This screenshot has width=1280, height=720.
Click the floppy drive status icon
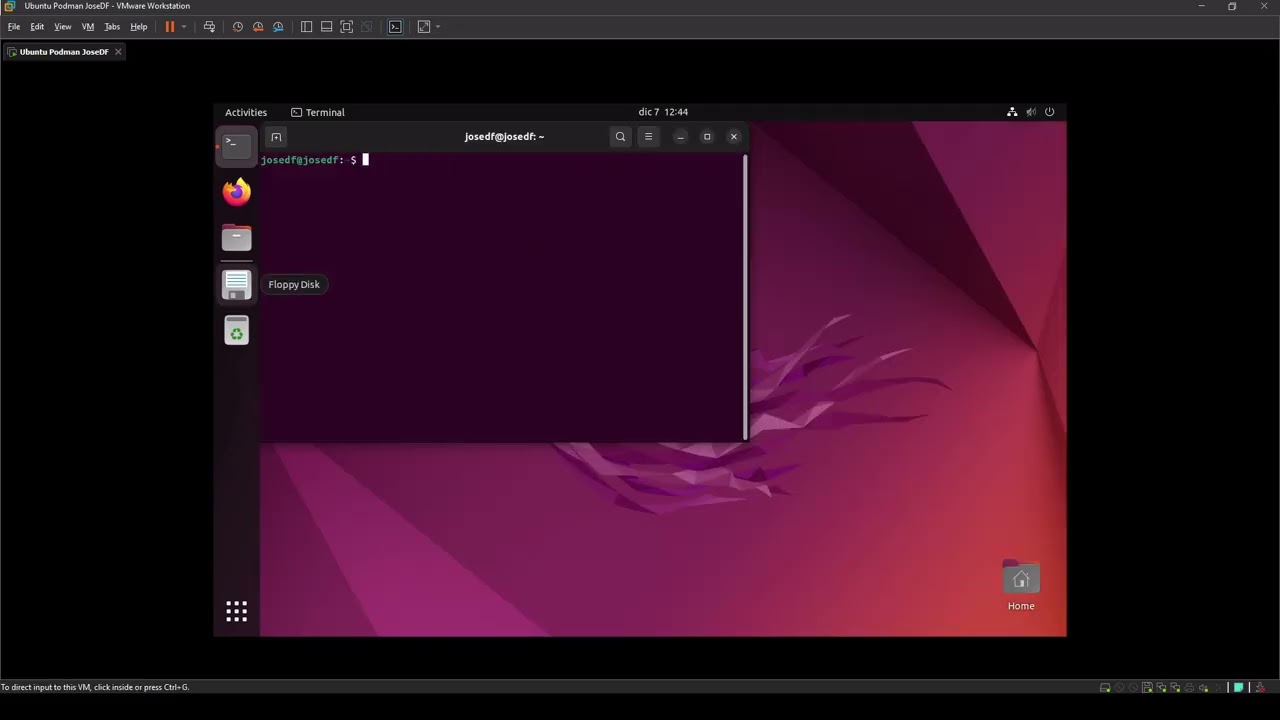click(1148, 688)
